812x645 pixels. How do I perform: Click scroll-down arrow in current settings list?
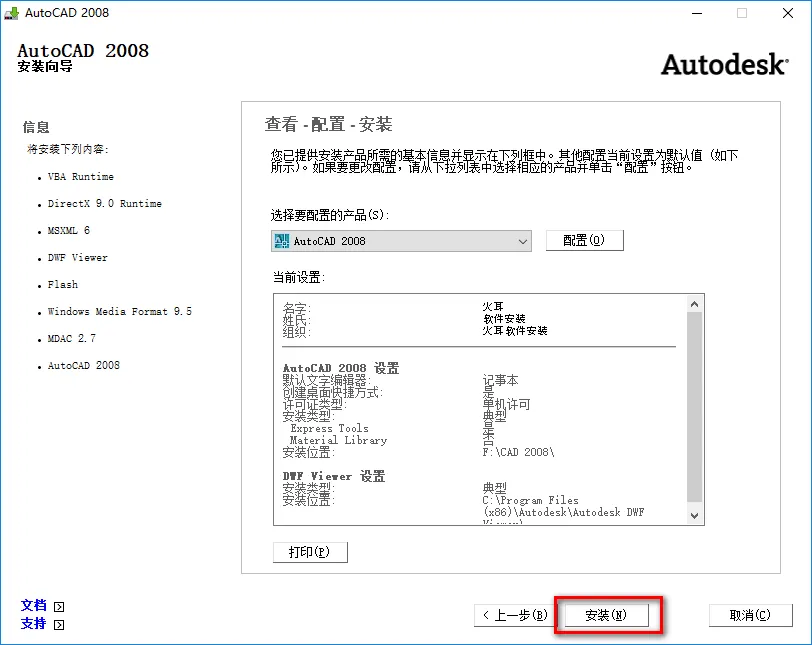[694, 516]
